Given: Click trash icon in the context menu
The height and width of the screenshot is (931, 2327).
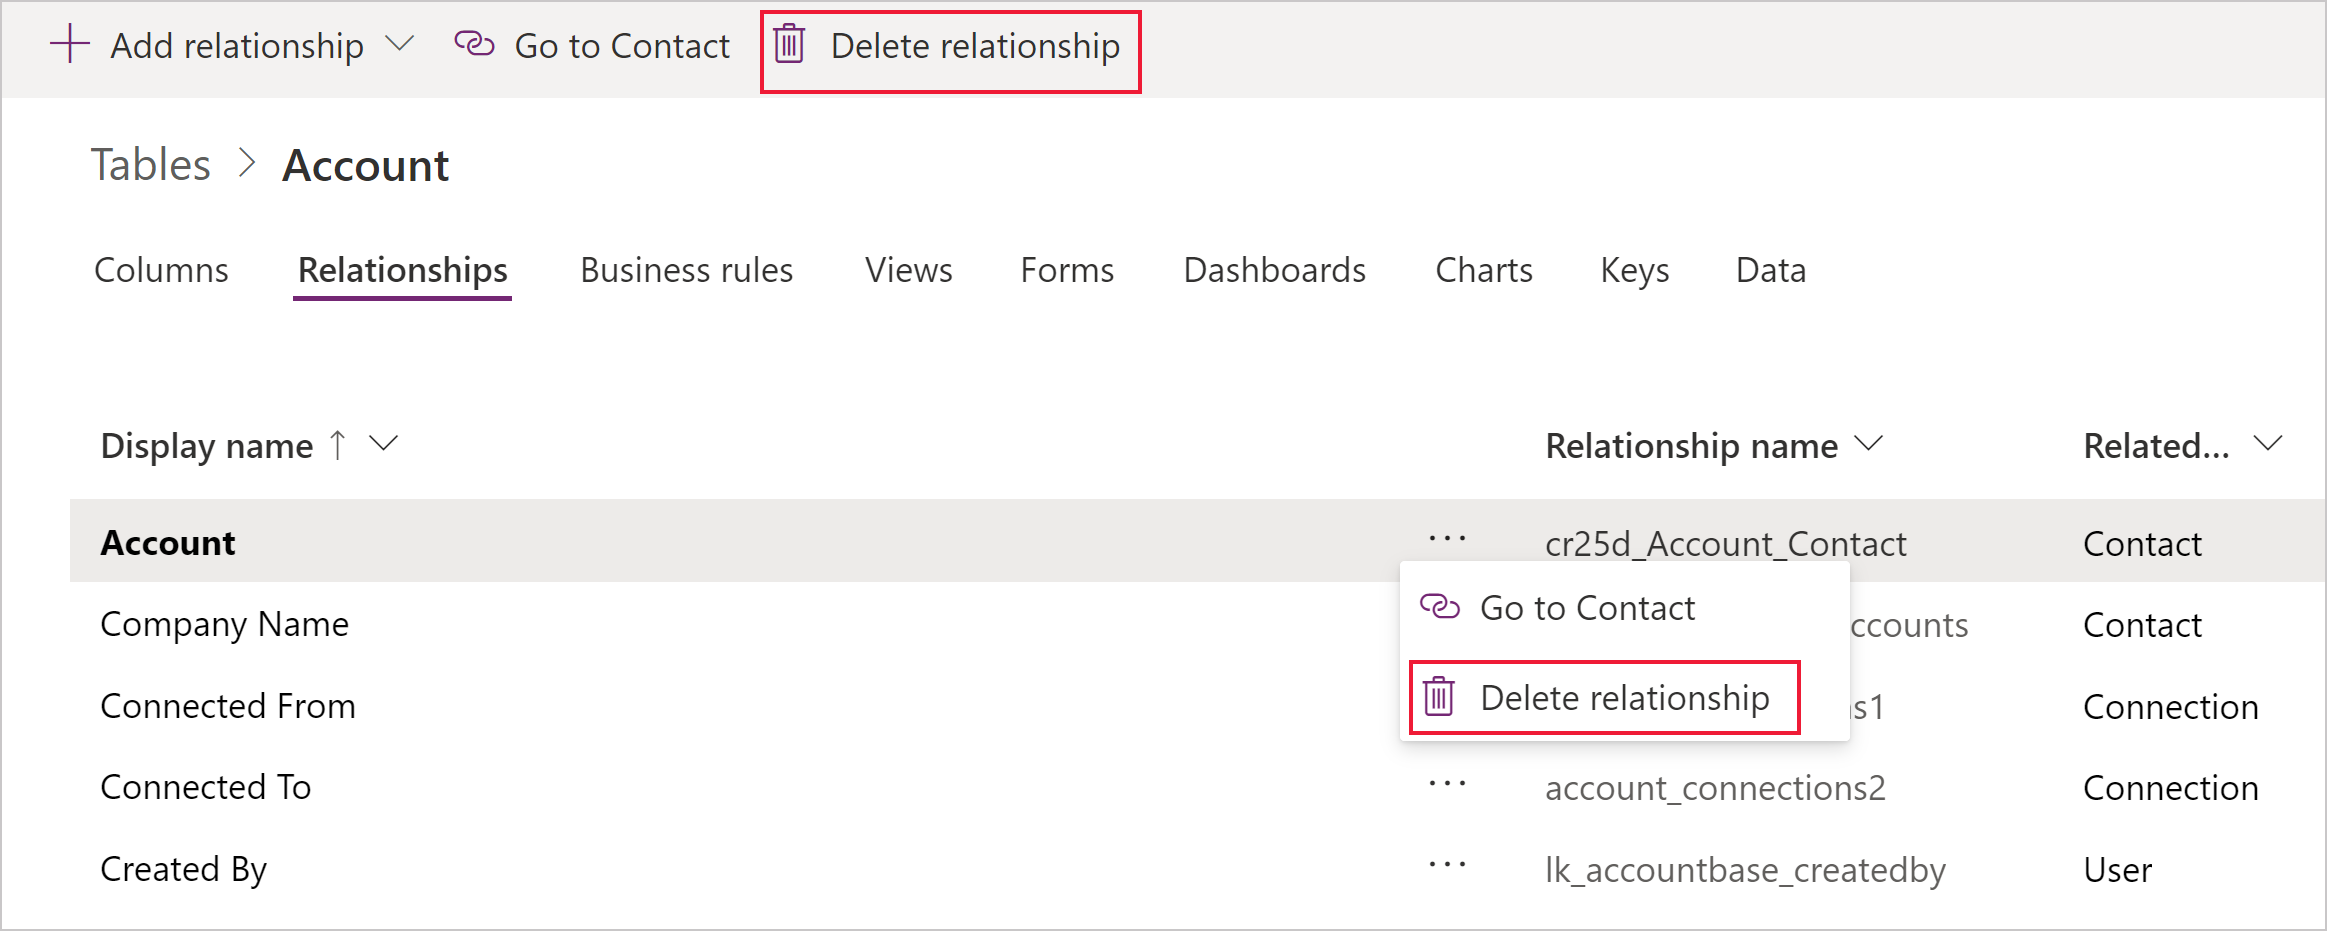Looking at the screenshot, I should [x=1439, y=696].
